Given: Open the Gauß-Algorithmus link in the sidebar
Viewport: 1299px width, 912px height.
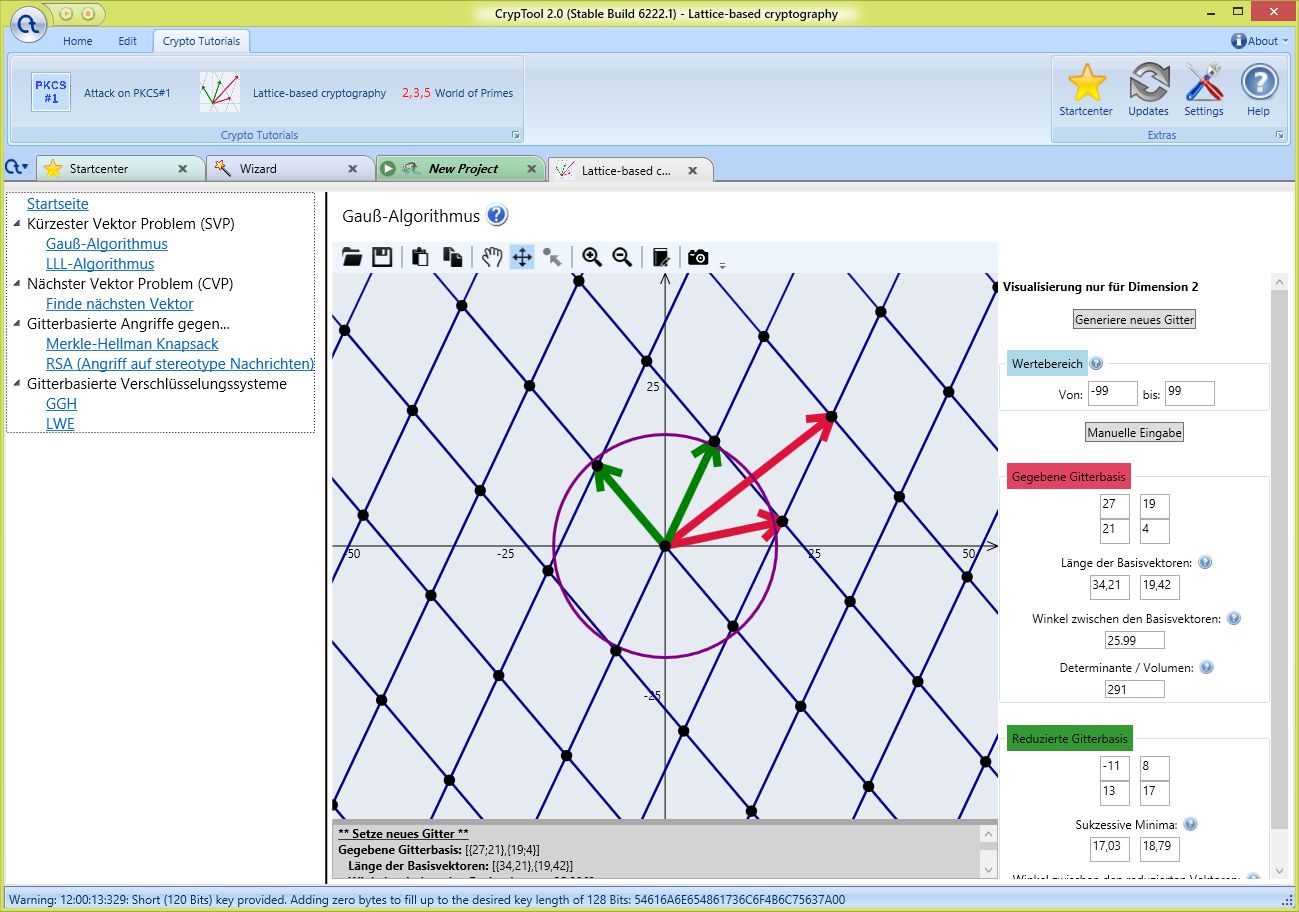Looking at the screenshot, I should (x=107, y=244).
